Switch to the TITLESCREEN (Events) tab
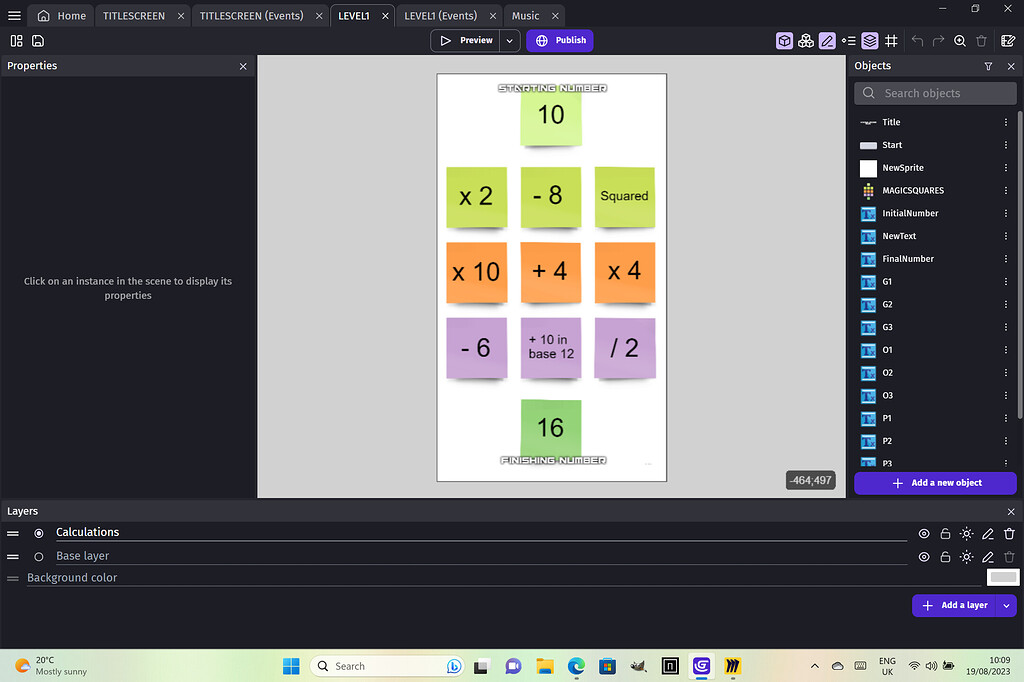The width and height of the screenshot is (1024, 682). (252, 15)
